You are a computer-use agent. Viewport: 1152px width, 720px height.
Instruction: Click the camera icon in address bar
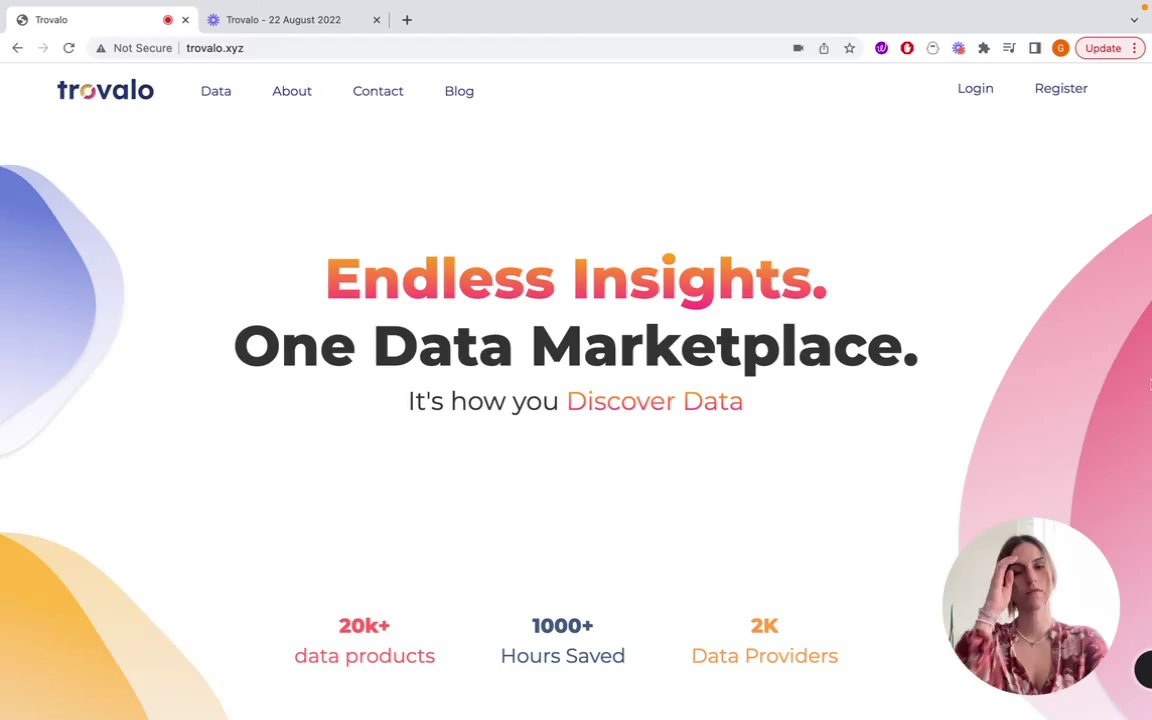[x=798, y=48]
